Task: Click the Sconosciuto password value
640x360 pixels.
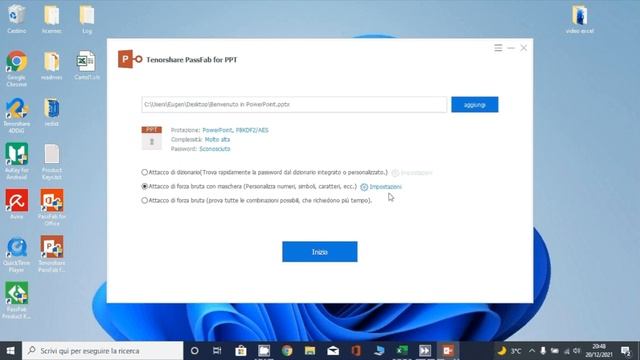Action: click(x=215, y=149)
